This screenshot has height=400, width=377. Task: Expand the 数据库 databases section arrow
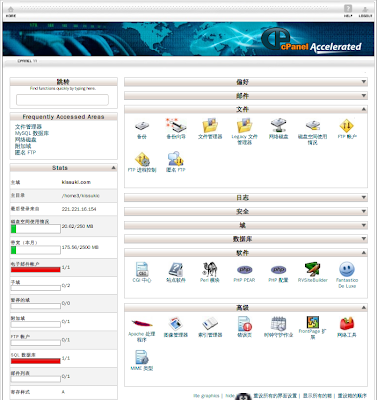[x=364, y=239]
